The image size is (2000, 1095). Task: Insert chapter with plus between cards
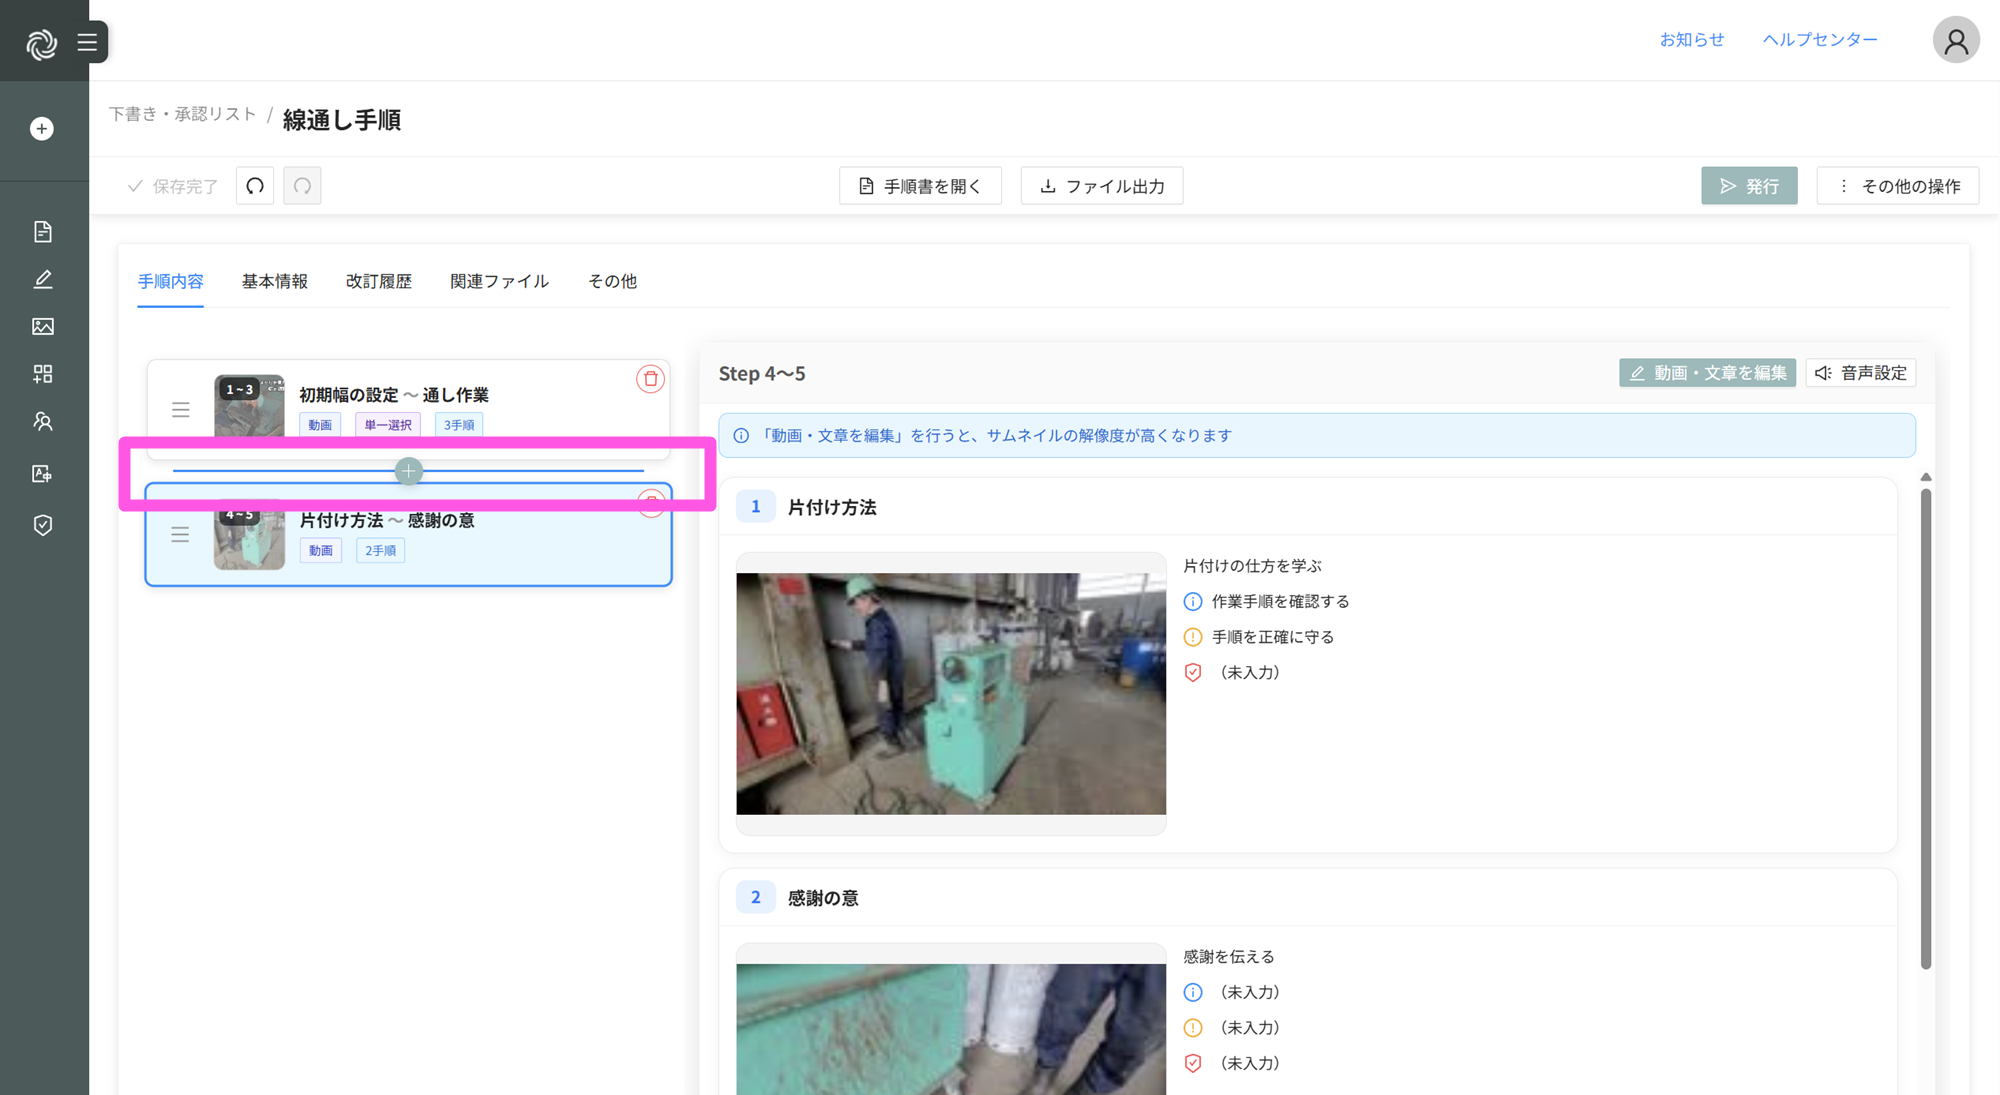click(x=408, y=471)
